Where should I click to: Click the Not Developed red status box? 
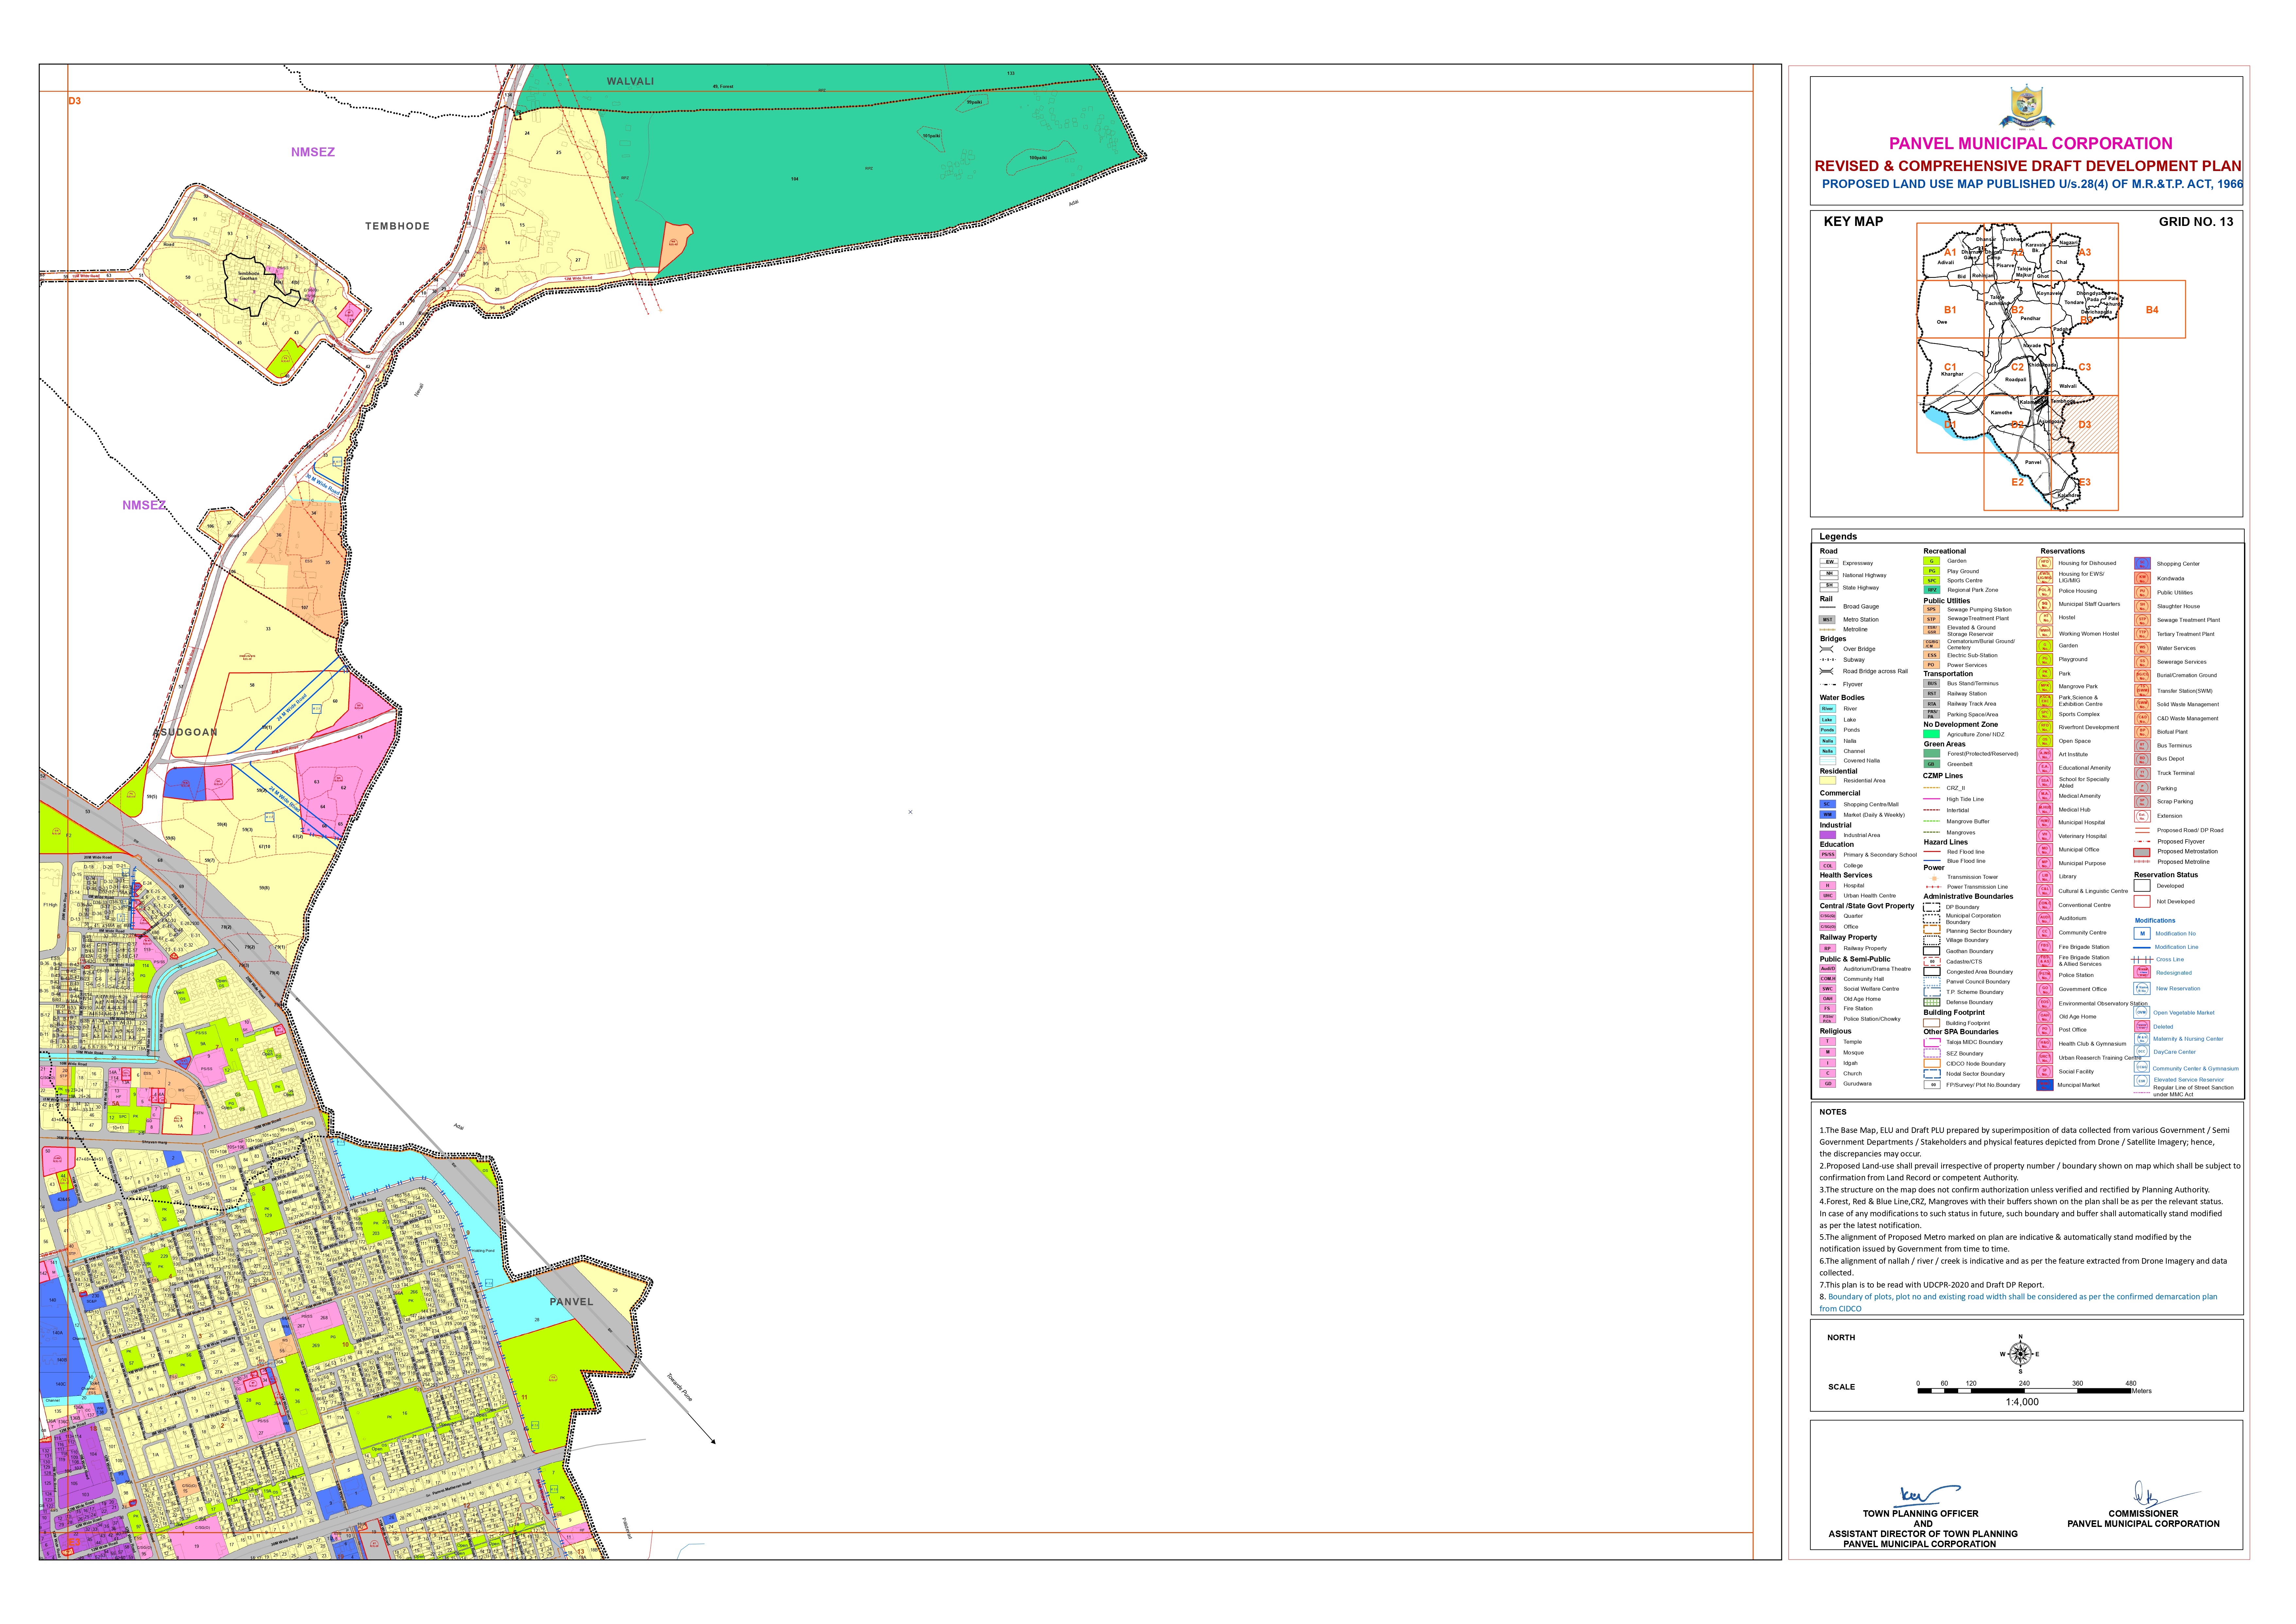click(x=2142, y=902)
